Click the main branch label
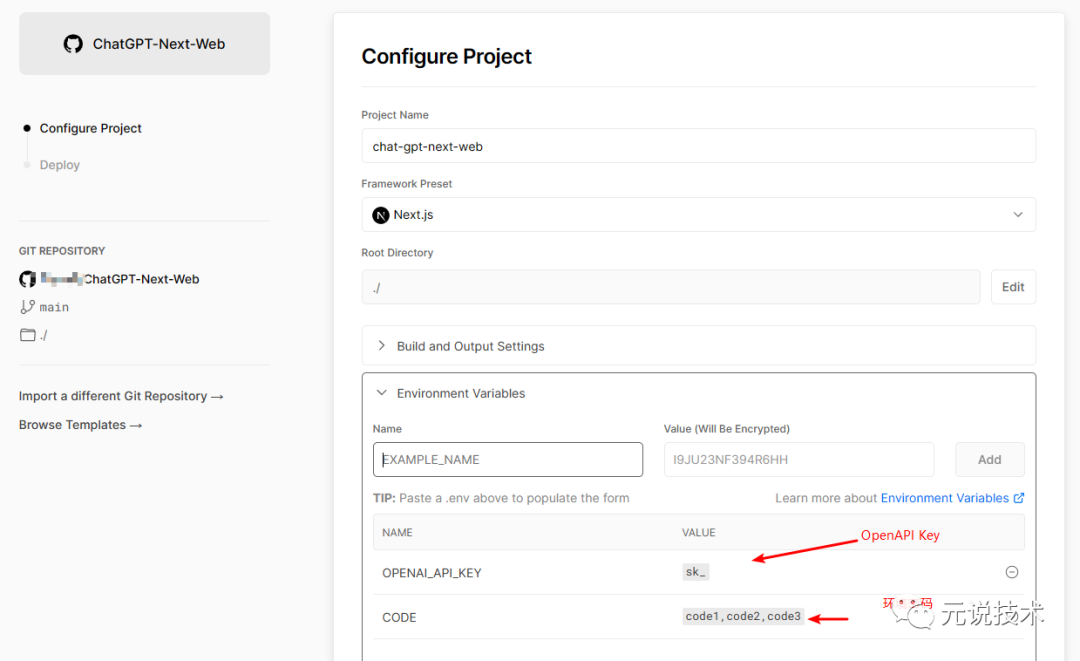 click(54, 307)
